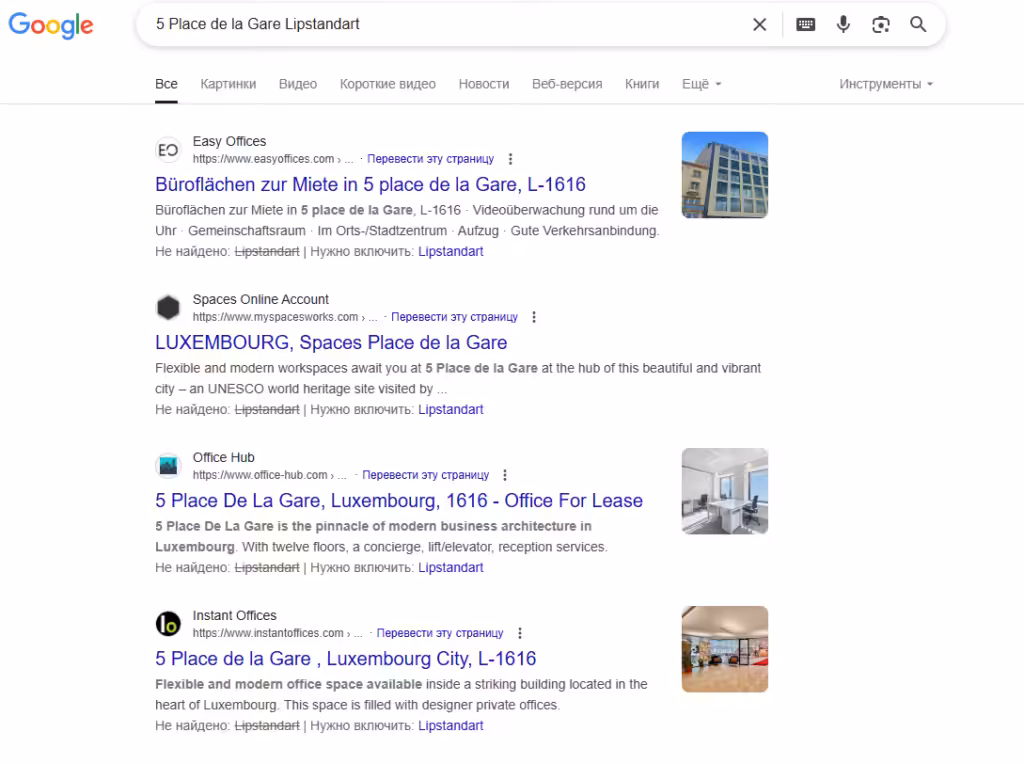Switch to the Новости tab

pos(483,84)
